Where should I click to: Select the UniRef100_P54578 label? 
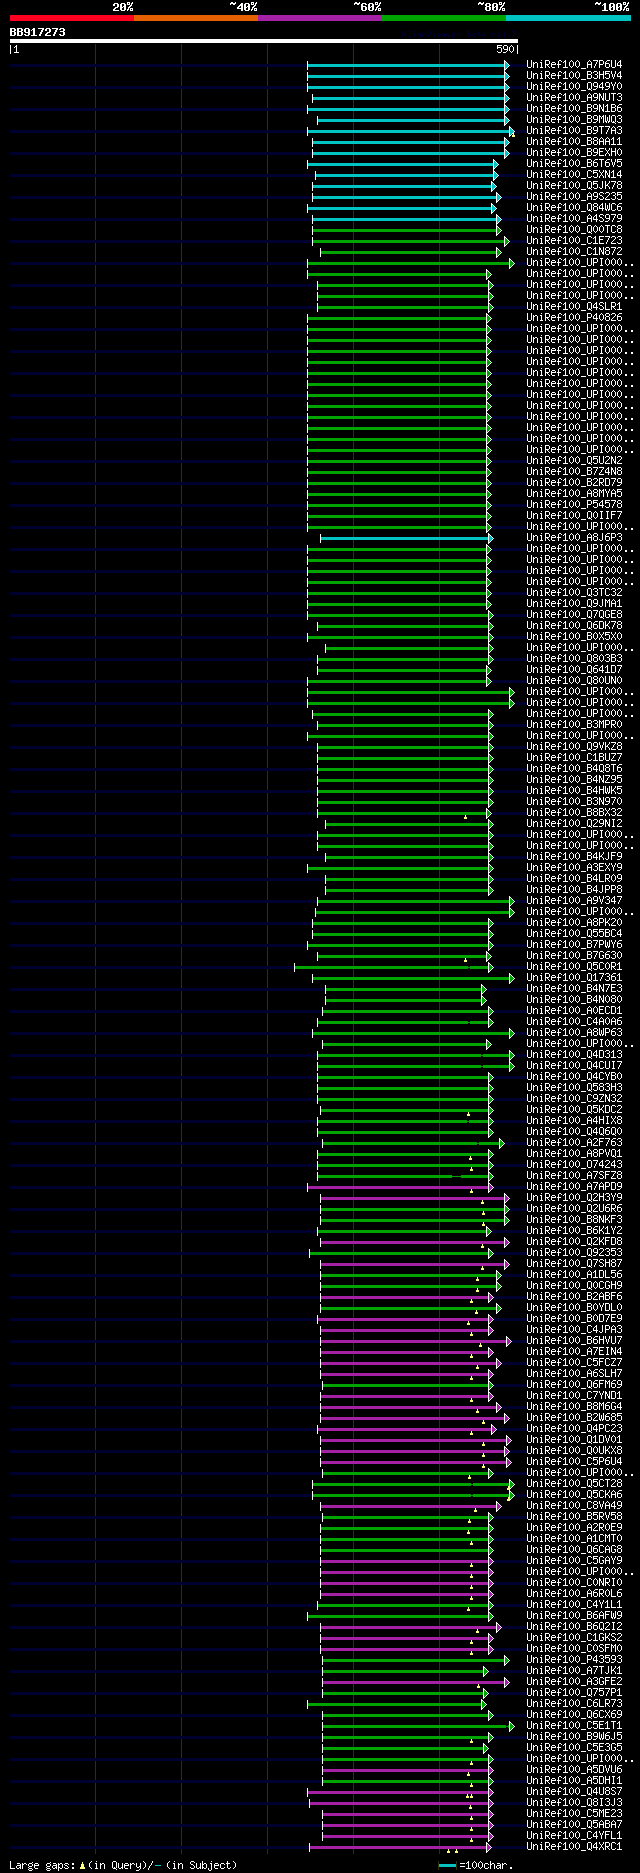[574, 505]
